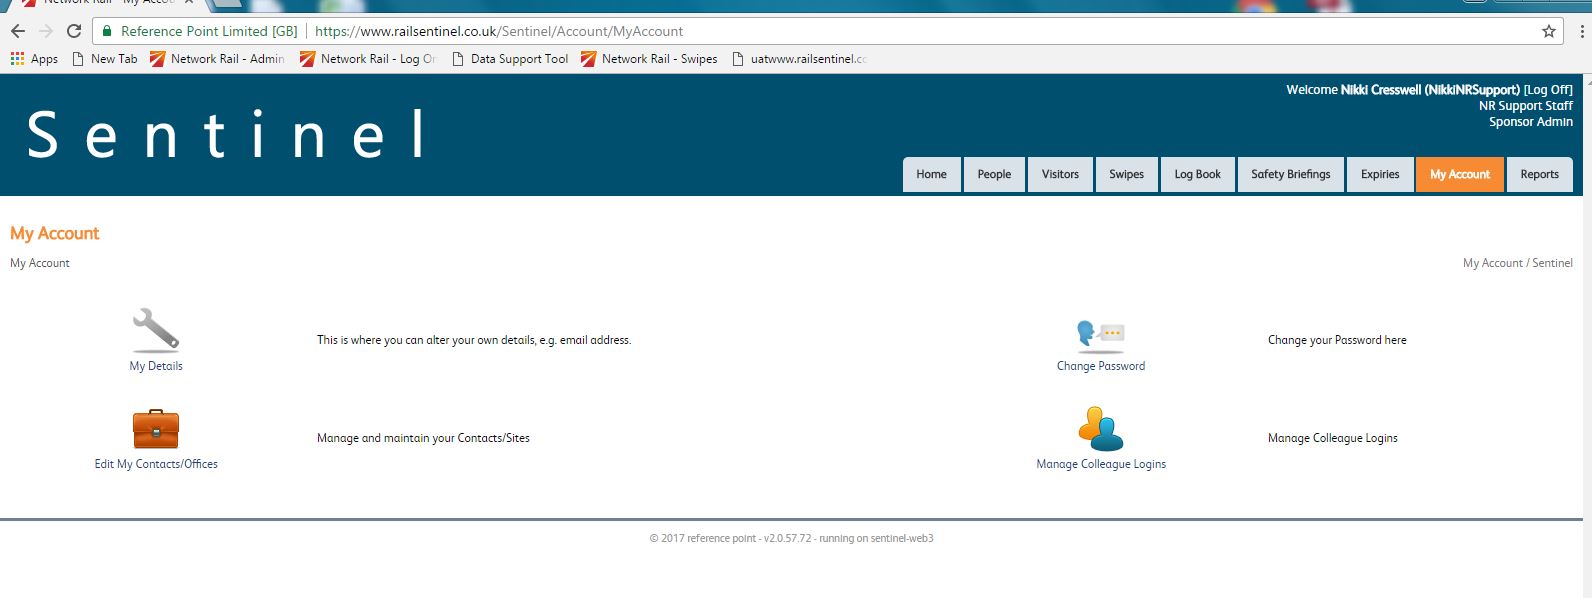Open the Manage Colleague Logins people icon
Screen dimensions: 1592x598
click(1100, 429)
